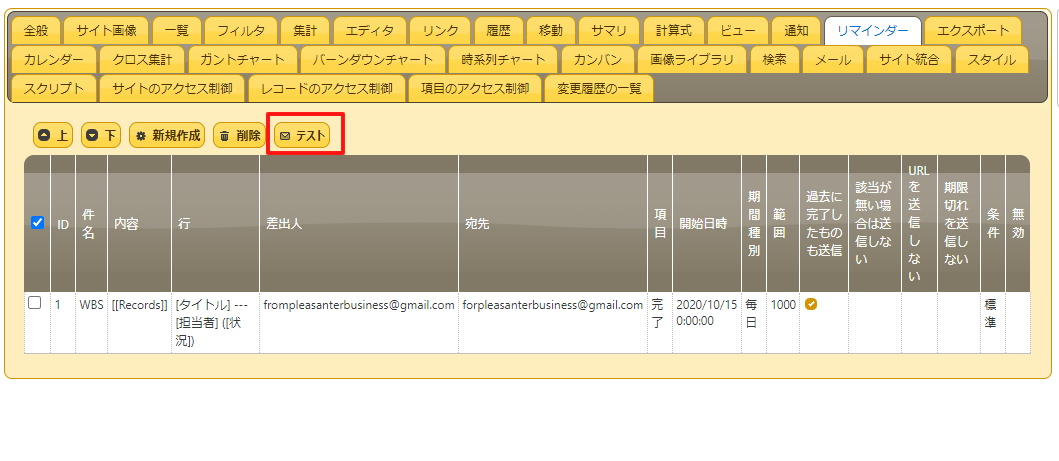Delete selected reminder with 削除 button

240,136
